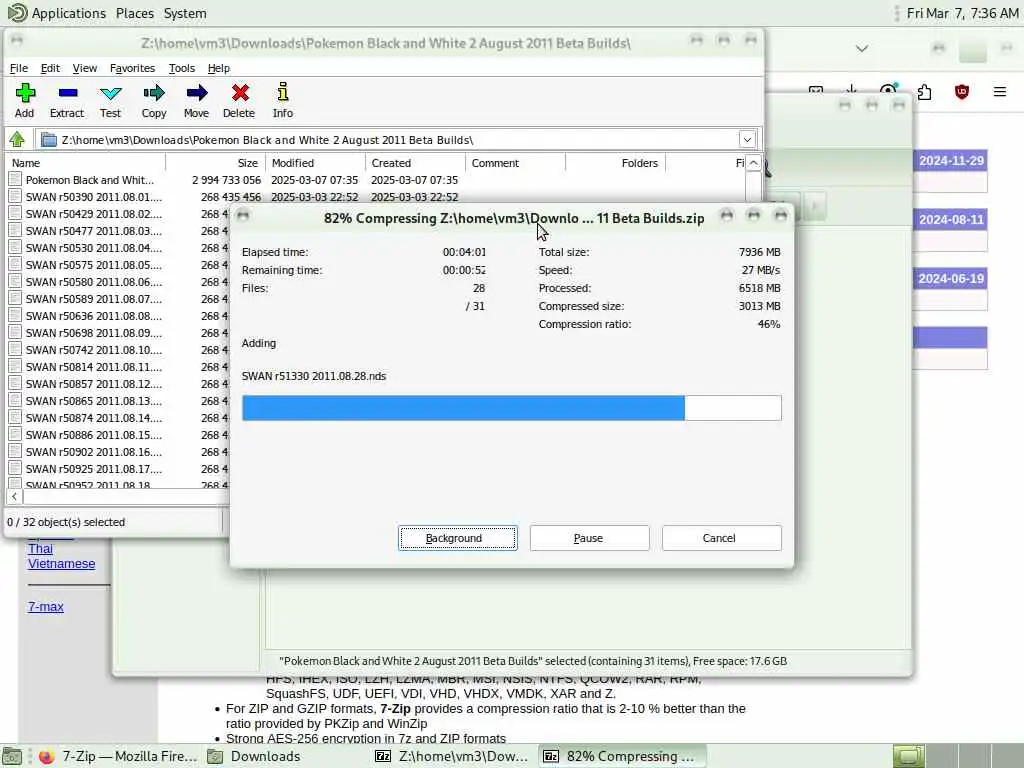Click the Test archive icon

point(110,93)
